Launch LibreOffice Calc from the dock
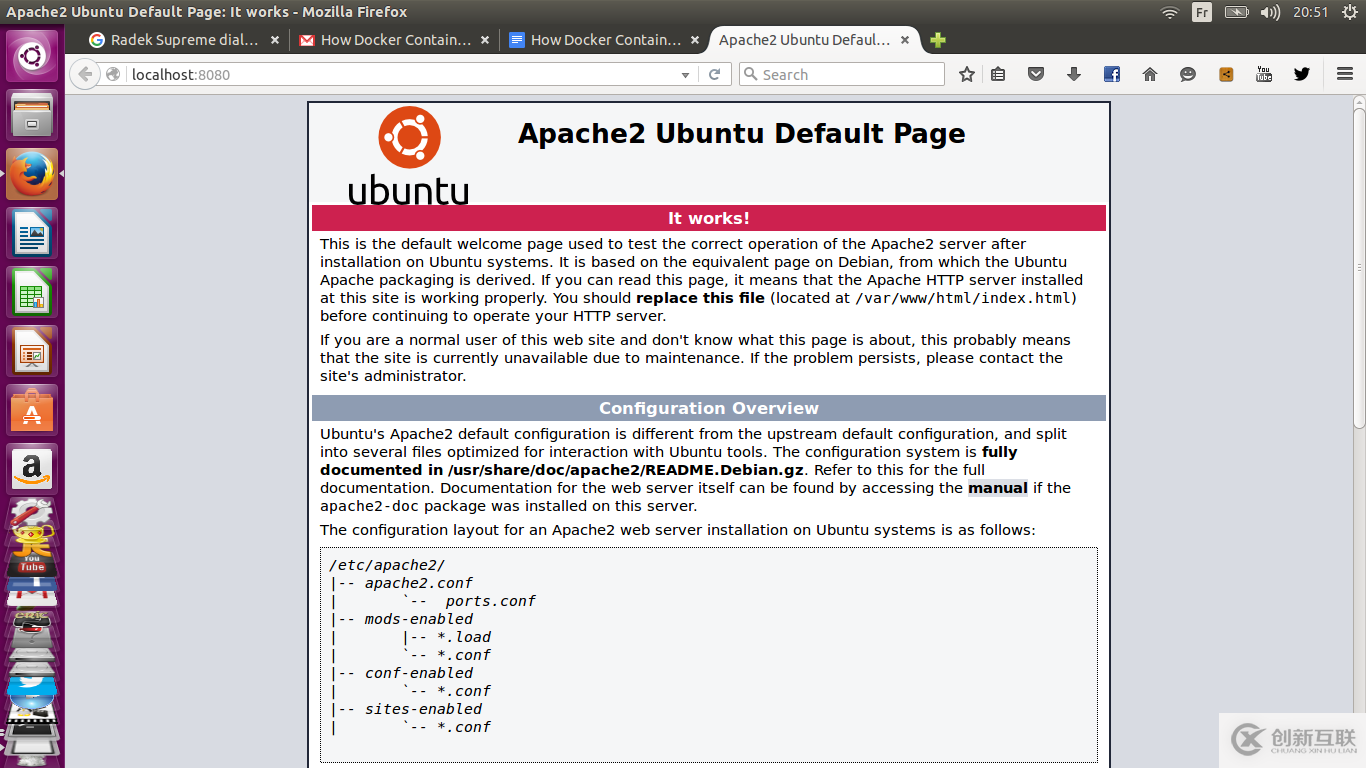Viewport: 1366px width, 768px height. (x=32, y=292)
